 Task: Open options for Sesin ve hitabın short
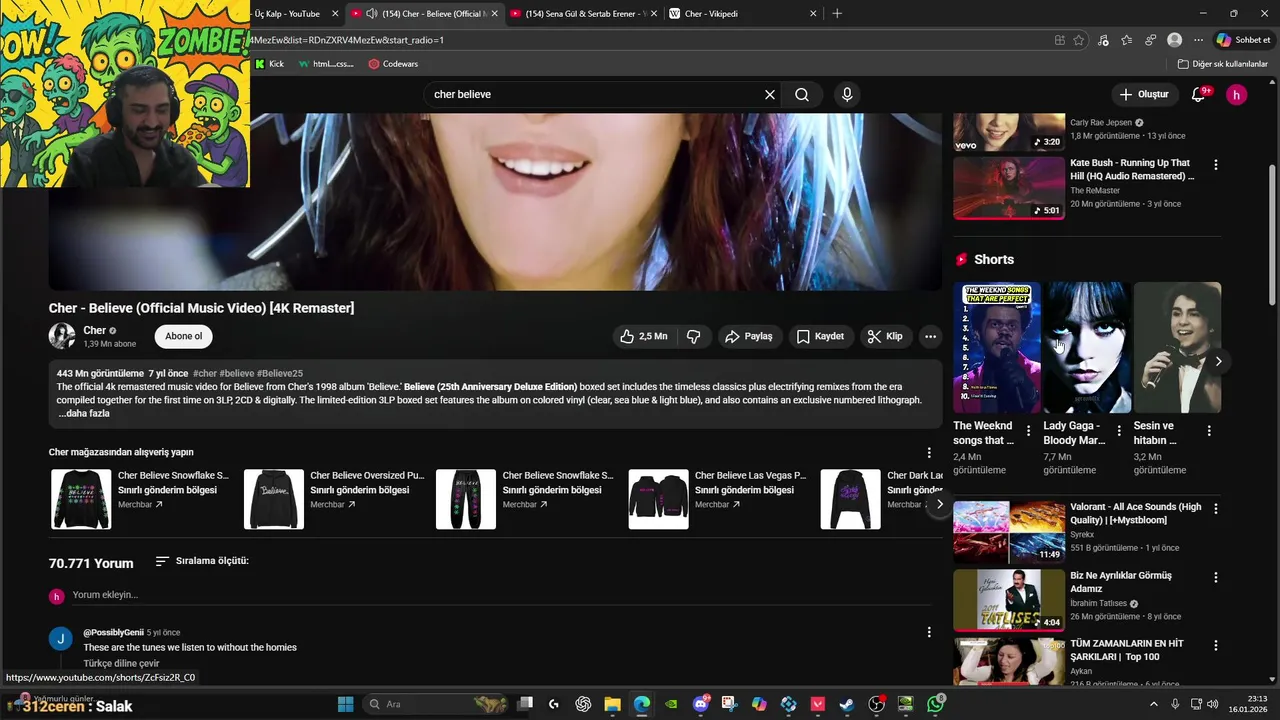[1209, 431]
